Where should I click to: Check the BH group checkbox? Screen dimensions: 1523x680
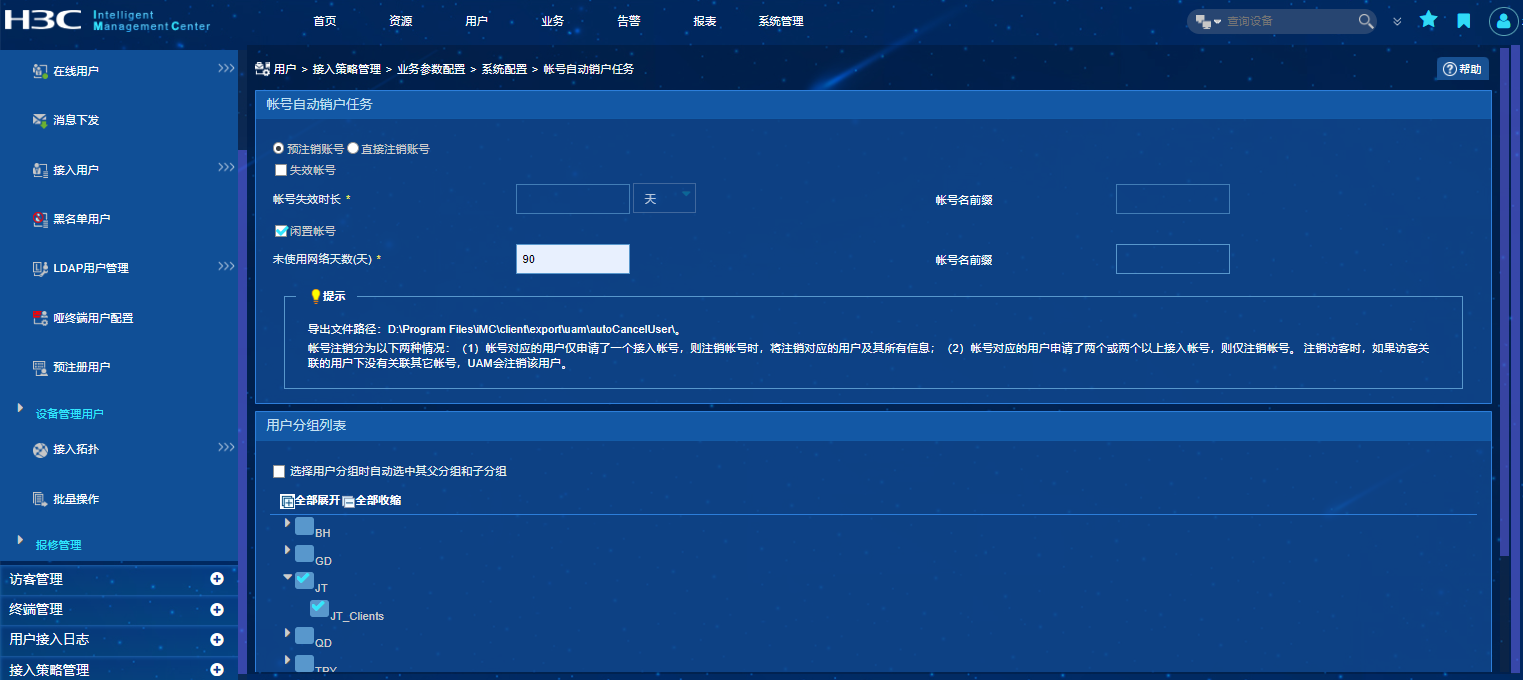point(304,526)
